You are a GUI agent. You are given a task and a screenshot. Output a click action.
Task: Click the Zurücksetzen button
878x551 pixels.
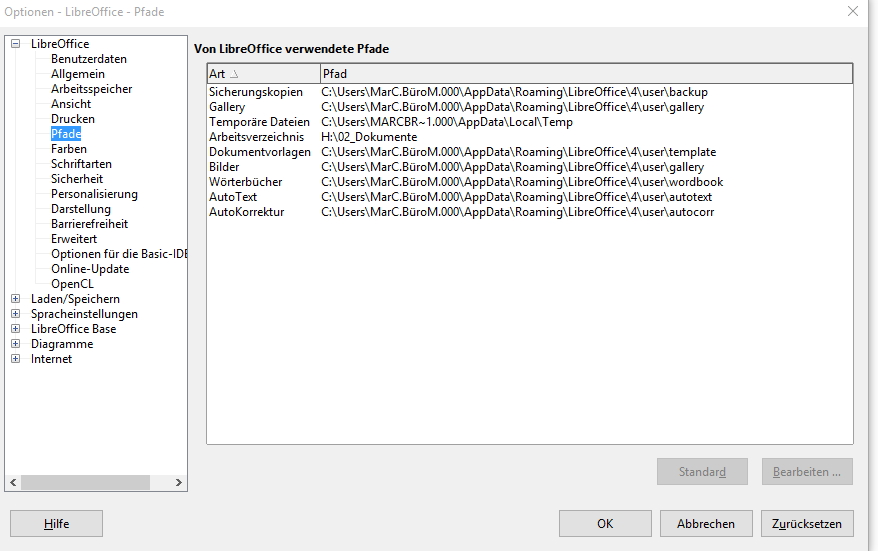(x=807, y=524)
